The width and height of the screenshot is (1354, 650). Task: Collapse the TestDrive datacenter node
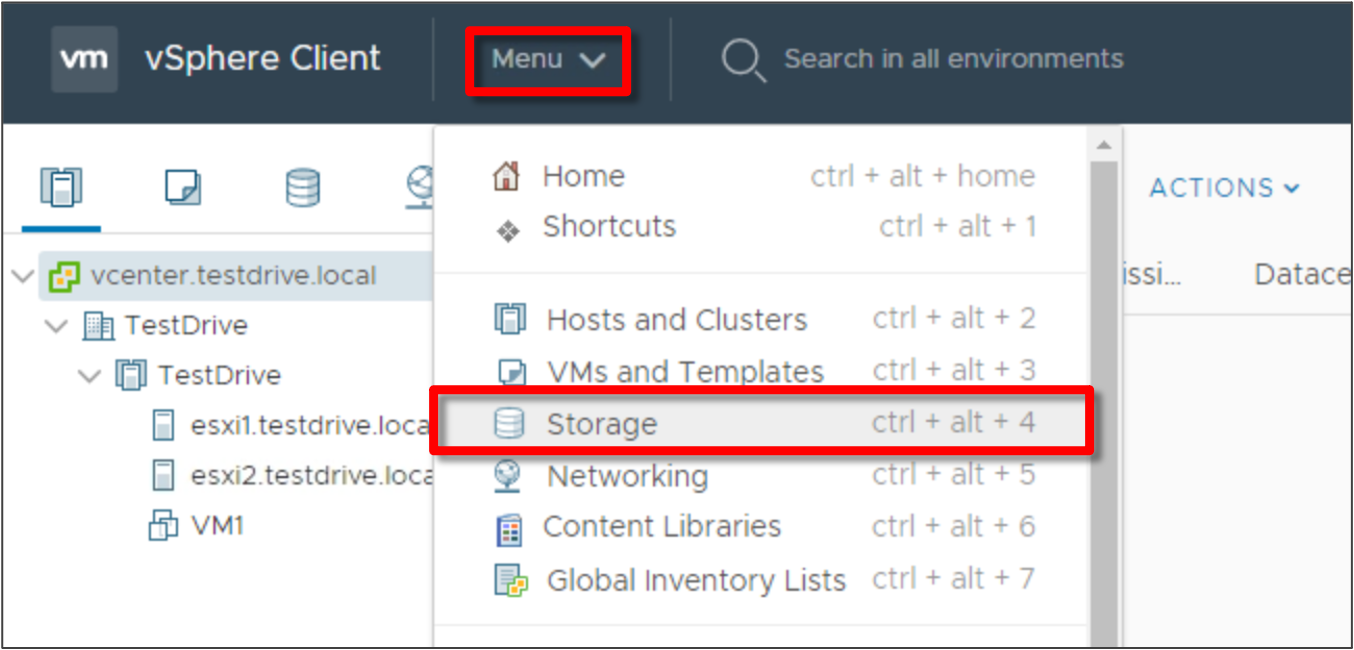pyautogui.click(x=57, y=326)
